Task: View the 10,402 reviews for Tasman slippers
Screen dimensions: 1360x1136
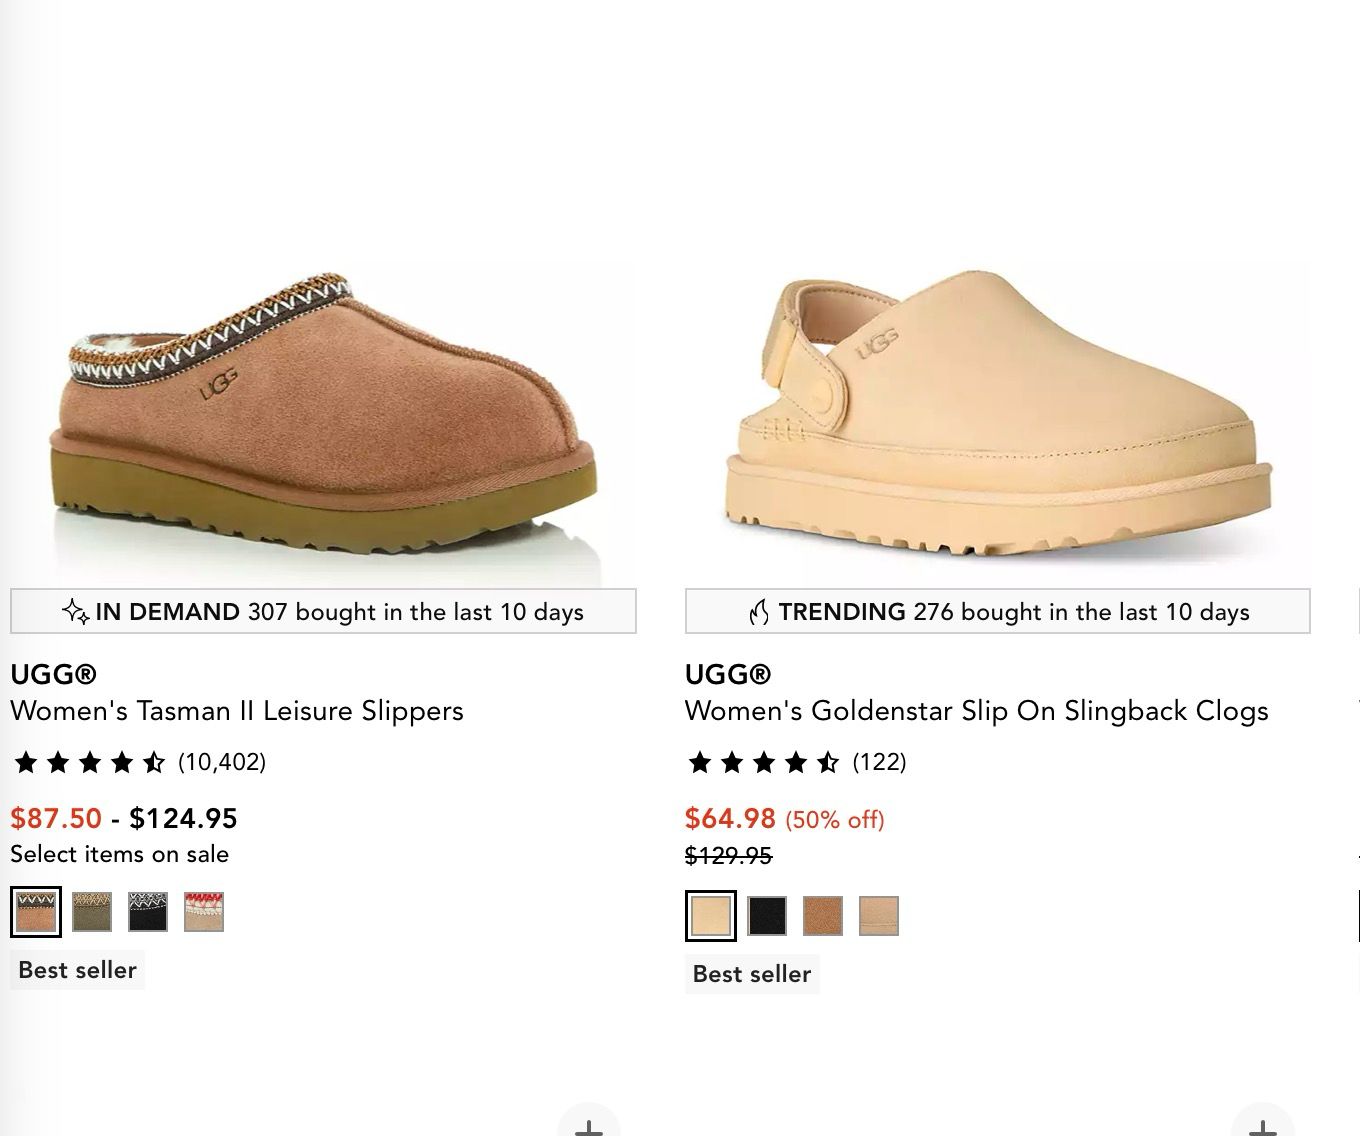Action: [222, 762]
